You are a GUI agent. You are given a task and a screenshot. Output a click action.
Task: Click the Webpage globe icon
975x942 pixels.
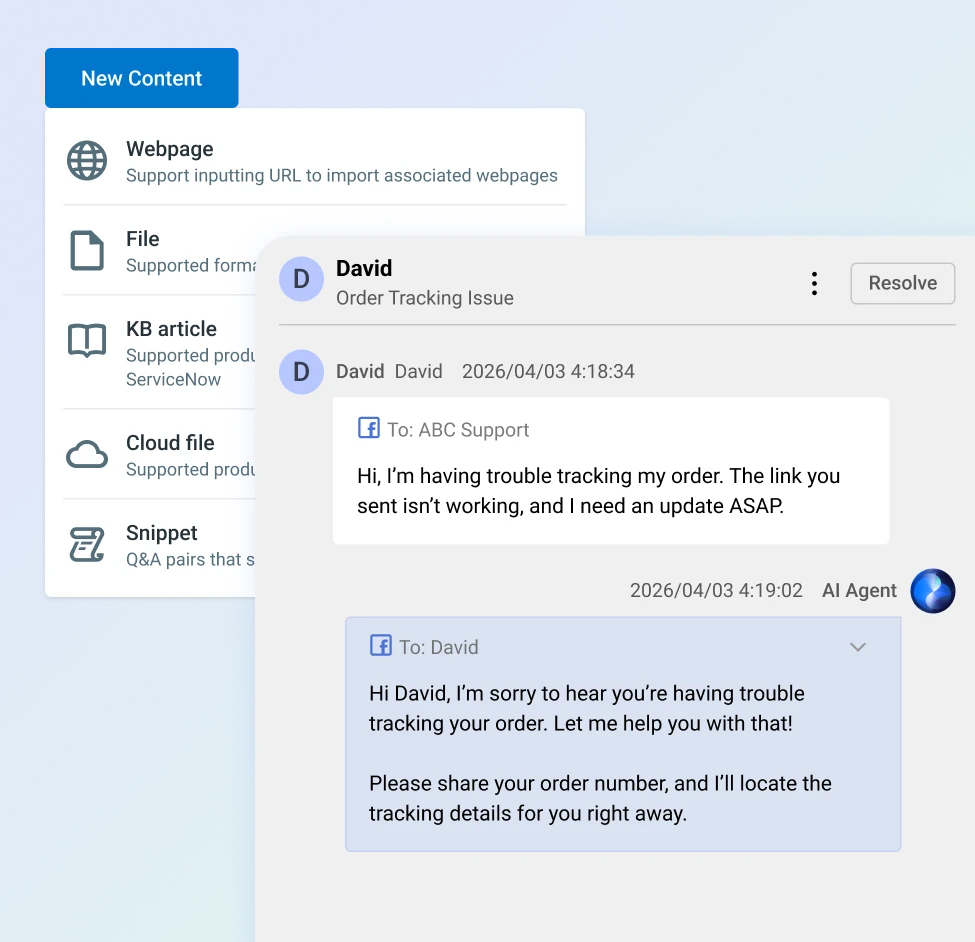coord(87,160)
